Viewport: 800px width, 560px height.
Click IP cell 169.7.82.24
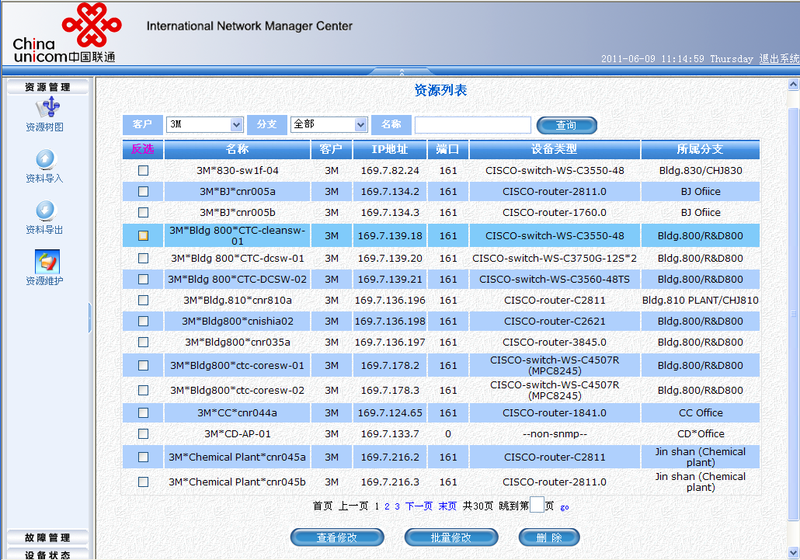tap(390, 170)
